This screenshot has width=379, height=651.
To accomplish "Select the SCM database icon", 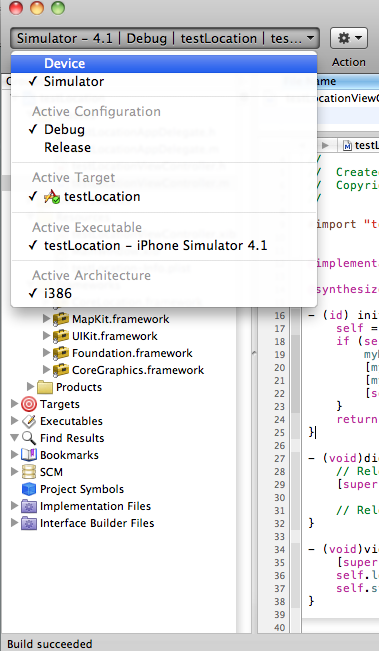I will coord(29,472).
